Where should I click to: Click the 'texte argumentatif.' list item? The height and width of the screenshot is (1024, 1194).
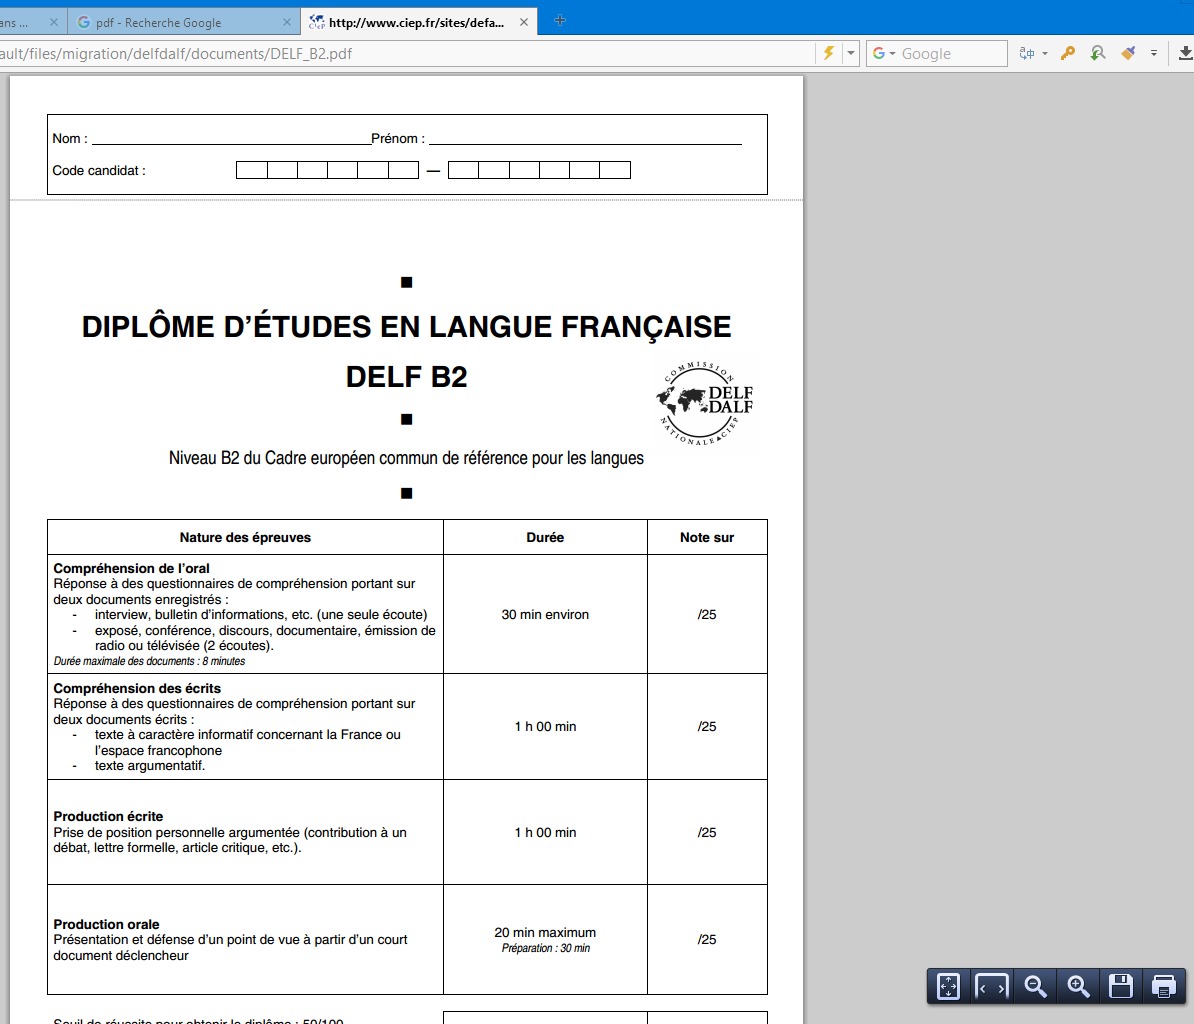(150, 766)
